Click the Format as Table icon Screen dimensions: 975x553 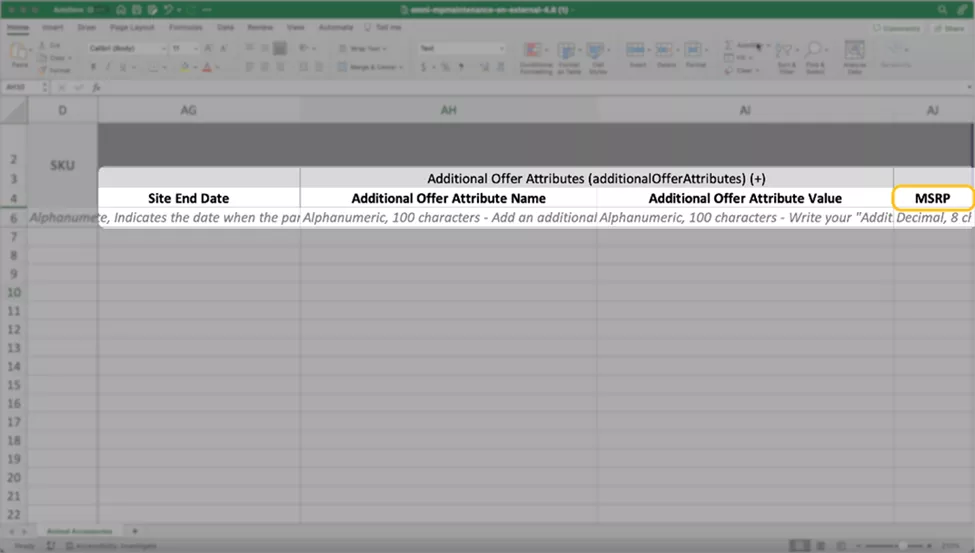pyautogui.click(x=569, y=56)
